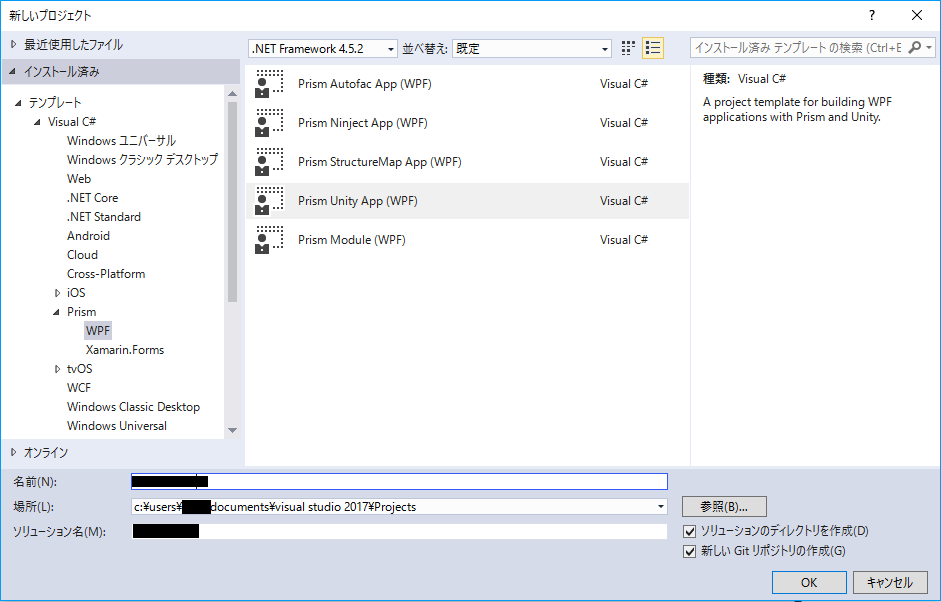
Task: Click the 名前 project name field
Action: (x=400, y=481)
